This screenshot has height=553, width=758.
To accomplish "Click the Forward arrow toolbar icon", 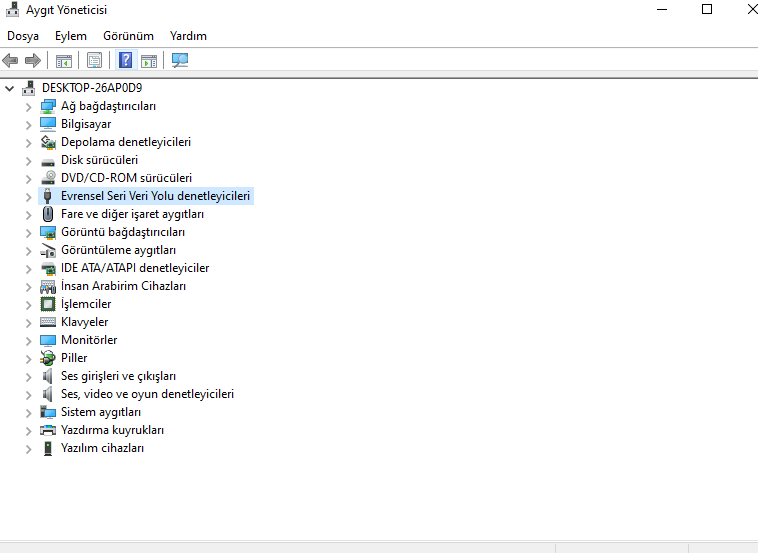I will (x=32, y=60).
